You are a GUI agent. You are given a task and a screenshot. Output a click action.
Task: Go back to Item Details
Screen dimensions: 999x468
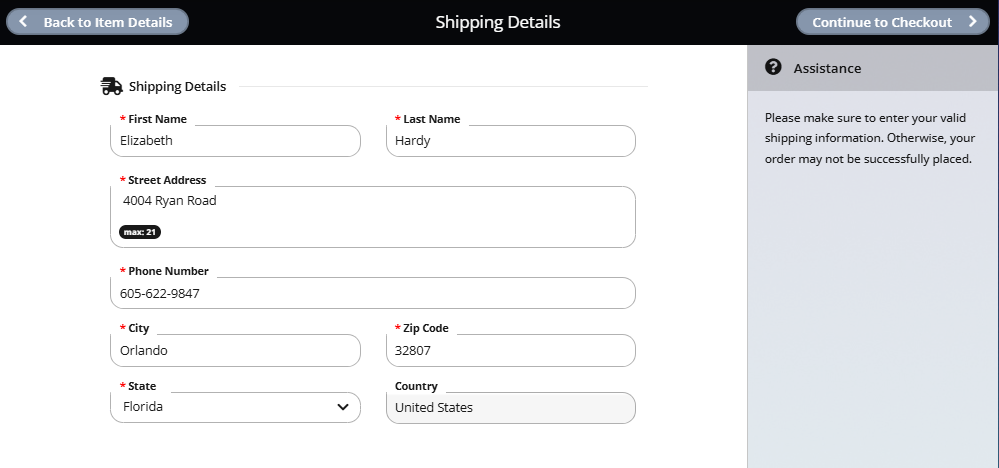[x=97, y=22]
